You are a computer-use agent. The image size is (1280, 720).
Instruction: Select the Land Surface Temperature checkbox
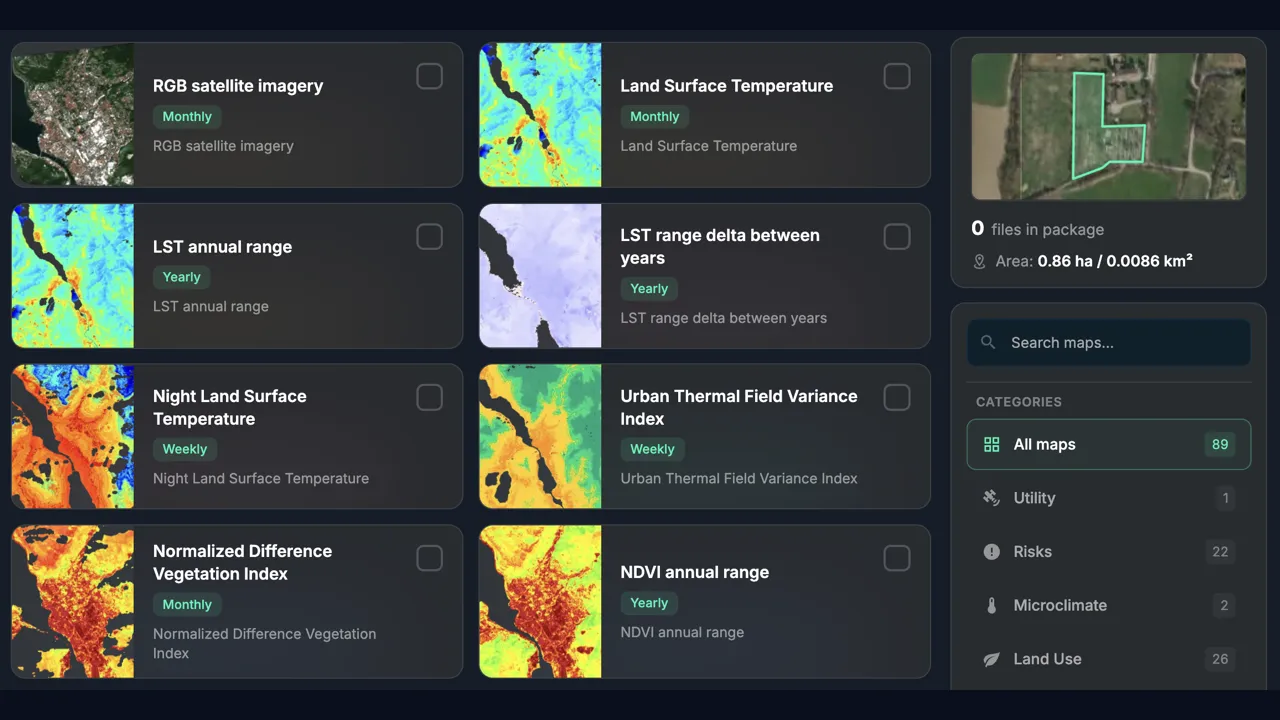(x=897, y=76)
